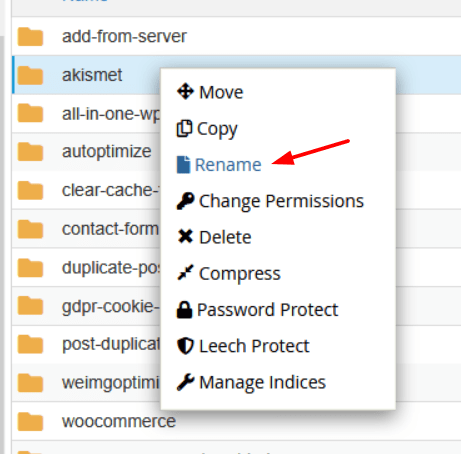This screenshot has width=461, height=454.
Task: Click the woocommerce folder icon
Action: coord(30,421)
